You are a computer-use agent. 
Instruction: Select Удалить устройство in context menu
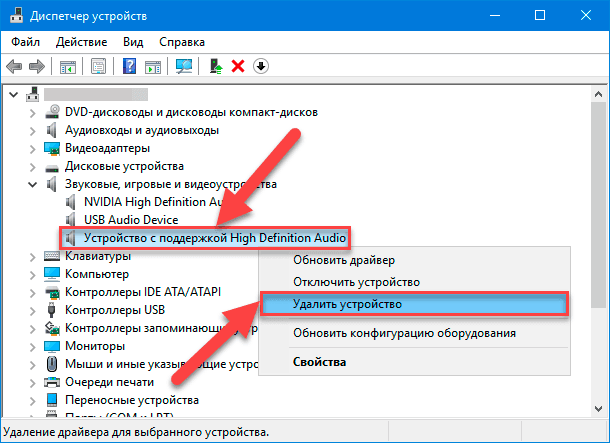(x=414, y=304)
